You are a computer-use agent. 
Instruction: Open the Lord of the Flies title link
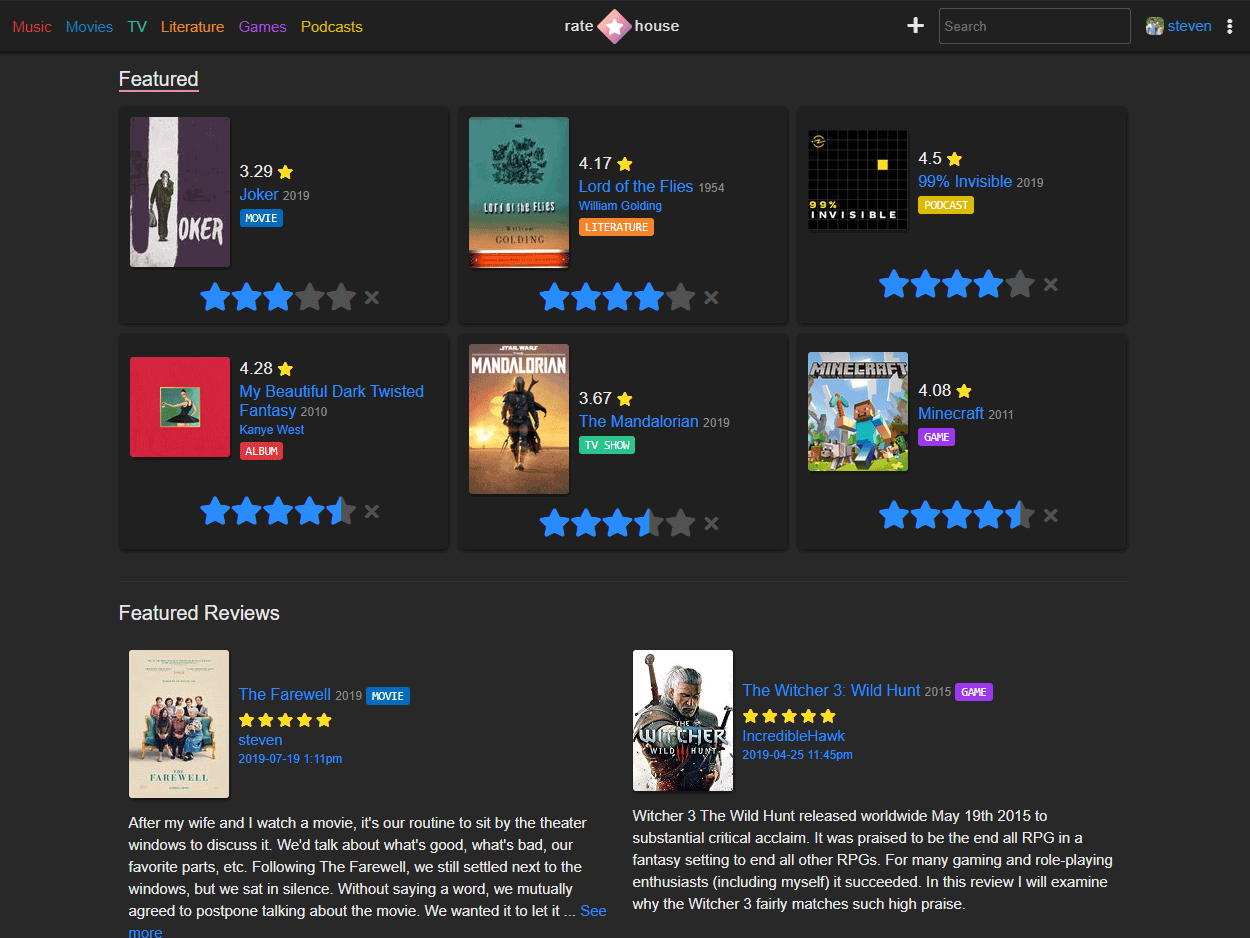(x=636, y=186)
